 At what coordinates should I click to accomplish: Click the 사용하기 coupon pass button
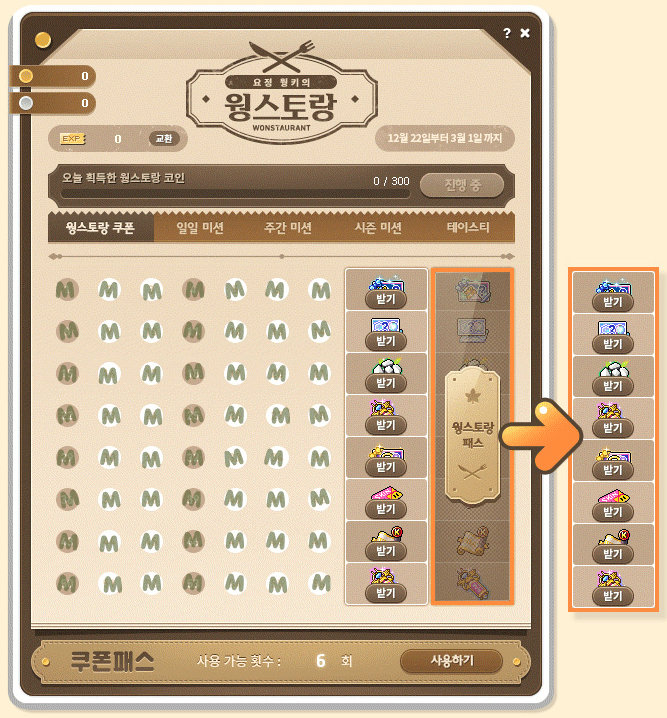coord(451,661)
